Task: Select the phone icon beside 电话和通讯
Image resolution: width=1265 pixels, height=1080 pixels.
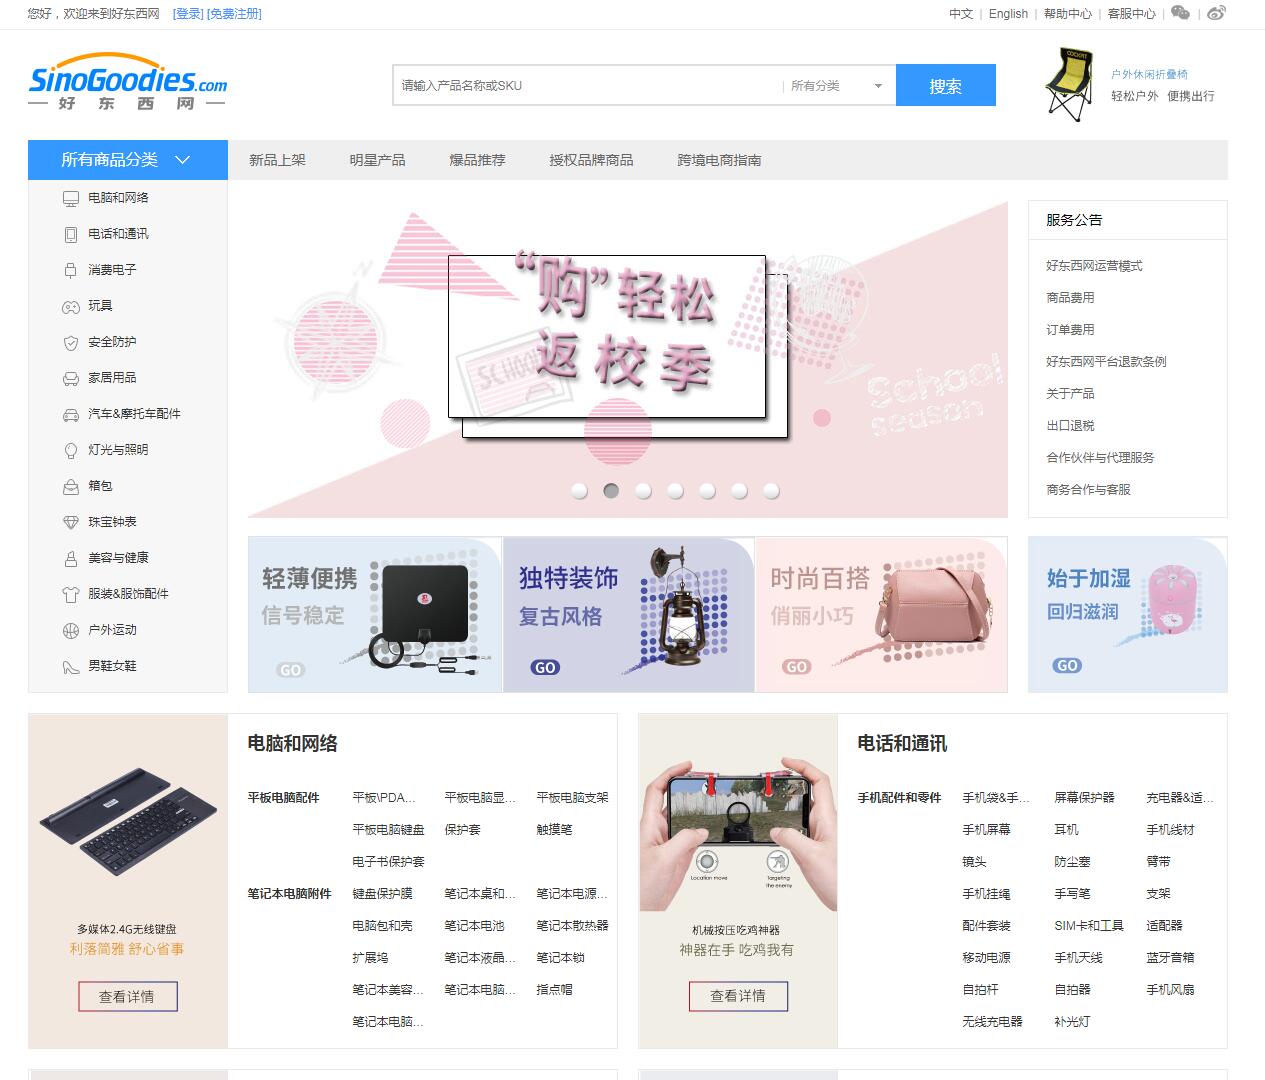Action: [x=71, y=234]
